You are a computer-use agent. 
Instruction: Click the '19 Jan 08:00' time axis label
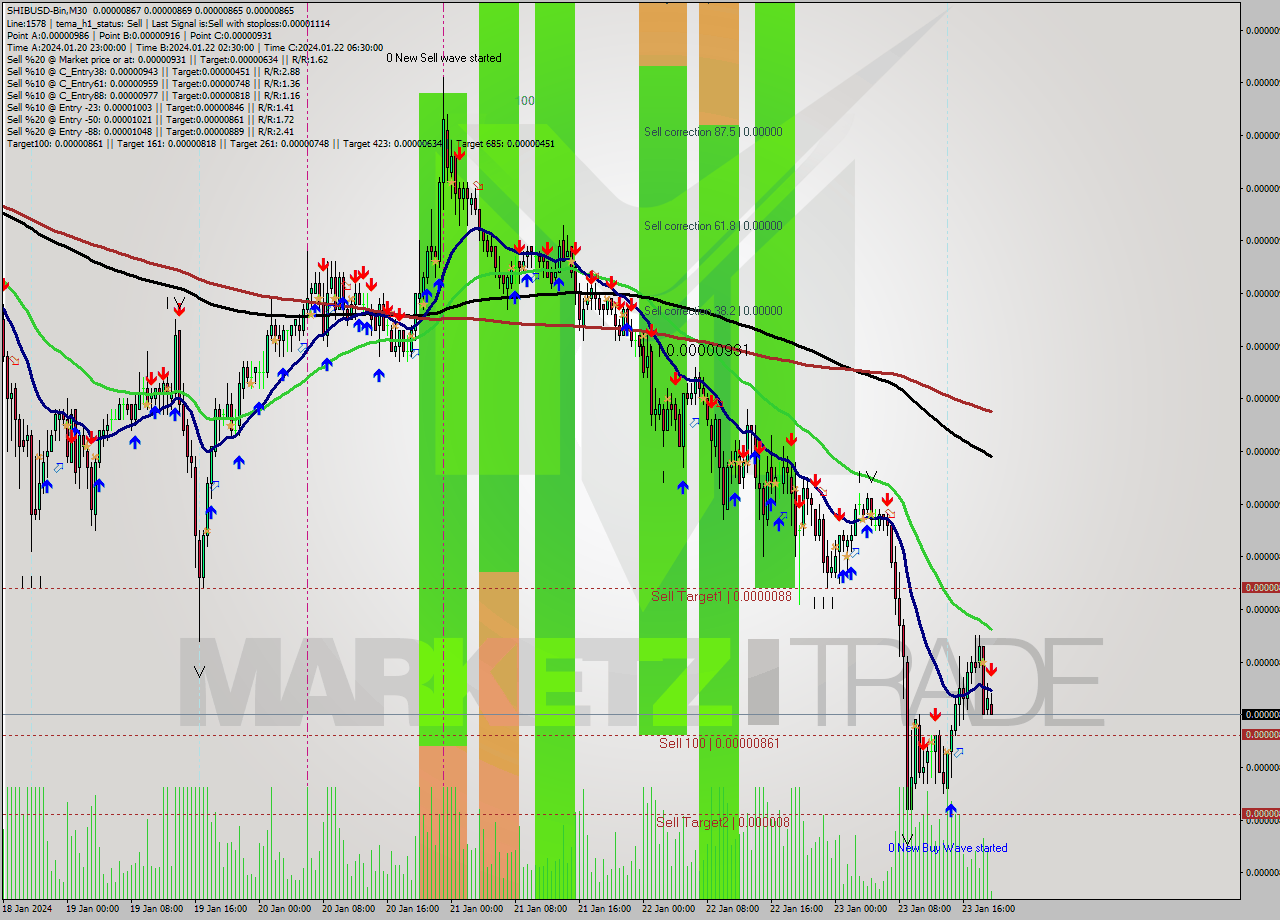coord(156,909)
